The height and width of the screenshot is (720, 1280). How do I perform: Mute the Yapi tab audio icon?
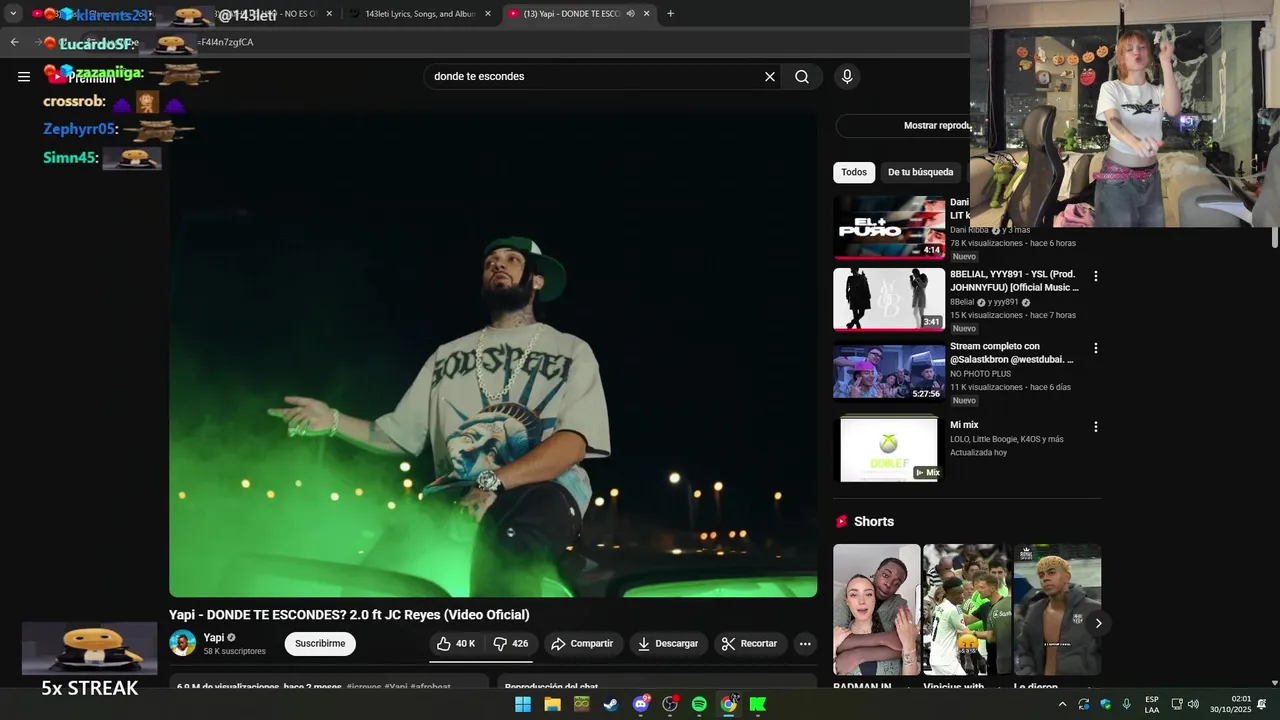630,14
